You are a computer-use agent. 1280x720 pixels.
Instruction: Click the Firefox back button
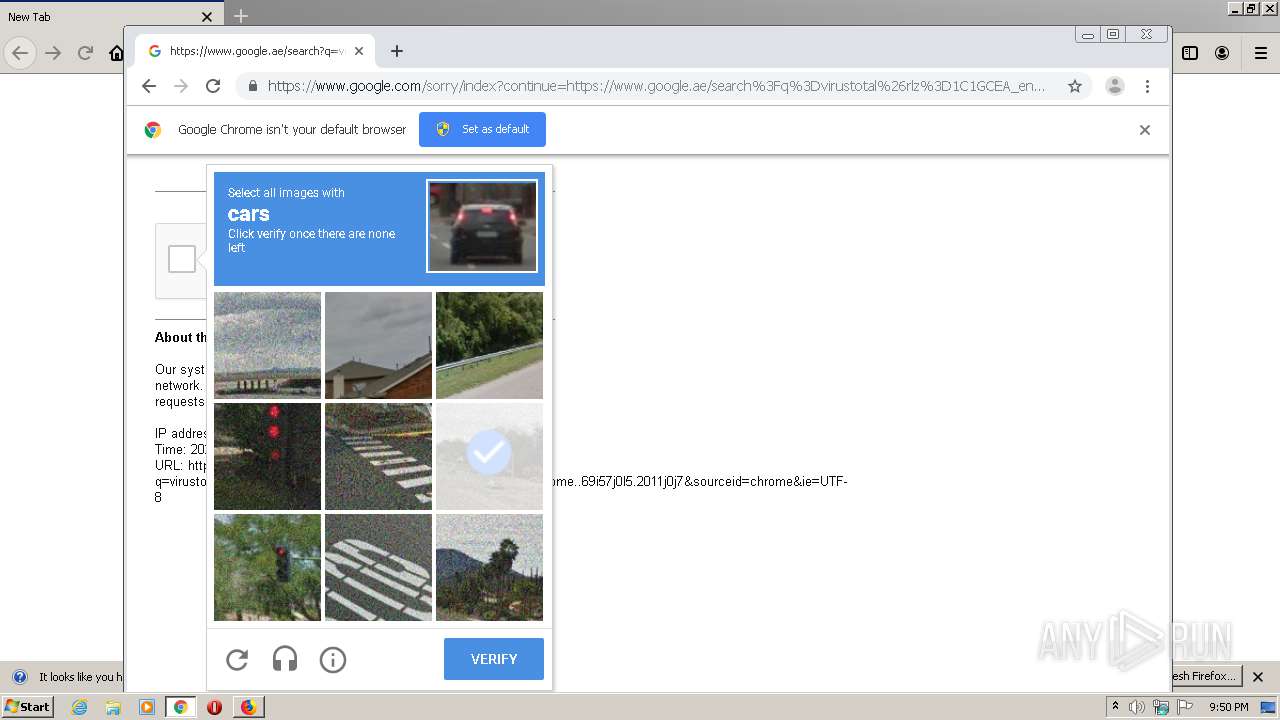[x=20, y=53]
